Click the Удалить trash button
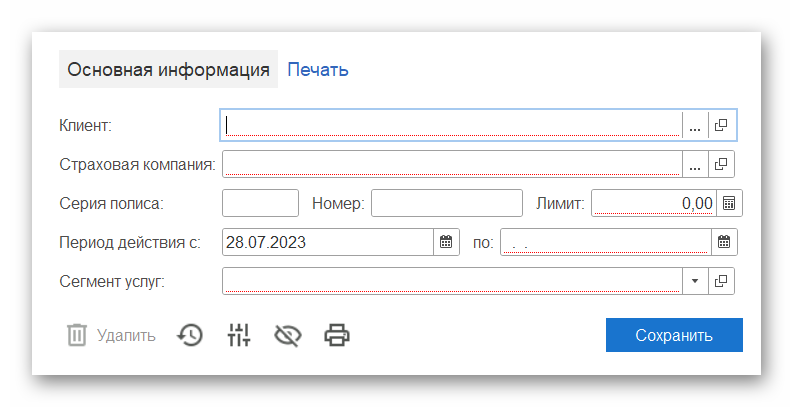 coord(111,335)
